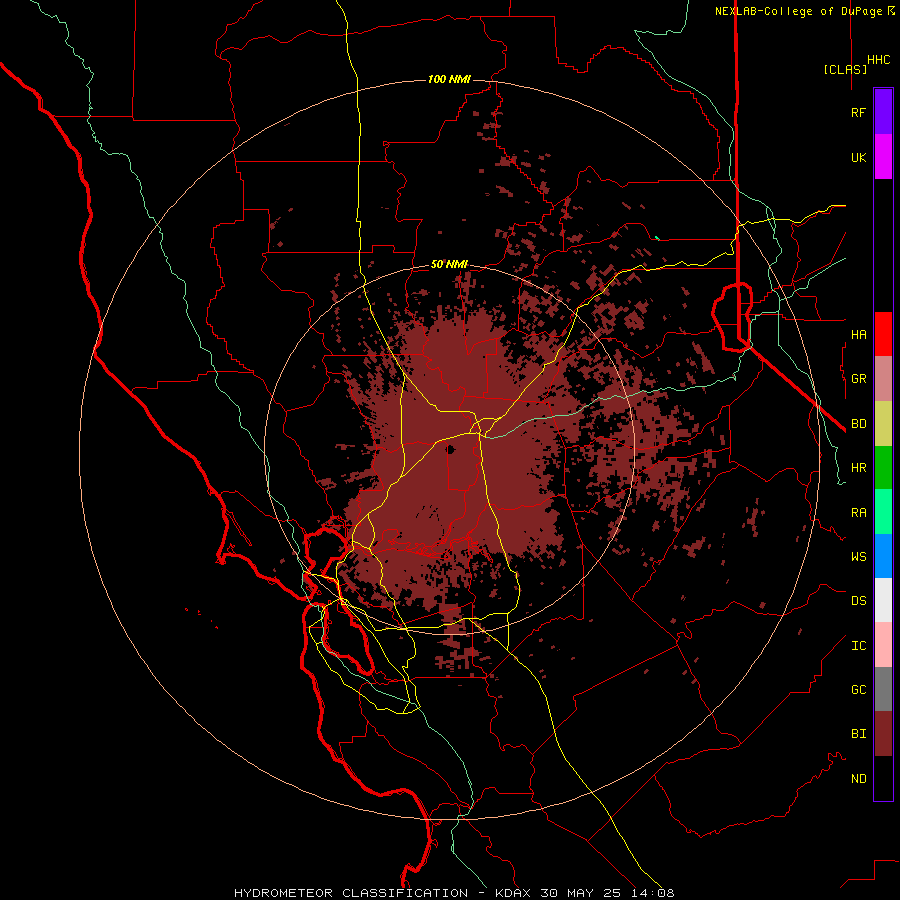Click the 100 NMI range ring label
Screen dimensions: 900x900
449,79
